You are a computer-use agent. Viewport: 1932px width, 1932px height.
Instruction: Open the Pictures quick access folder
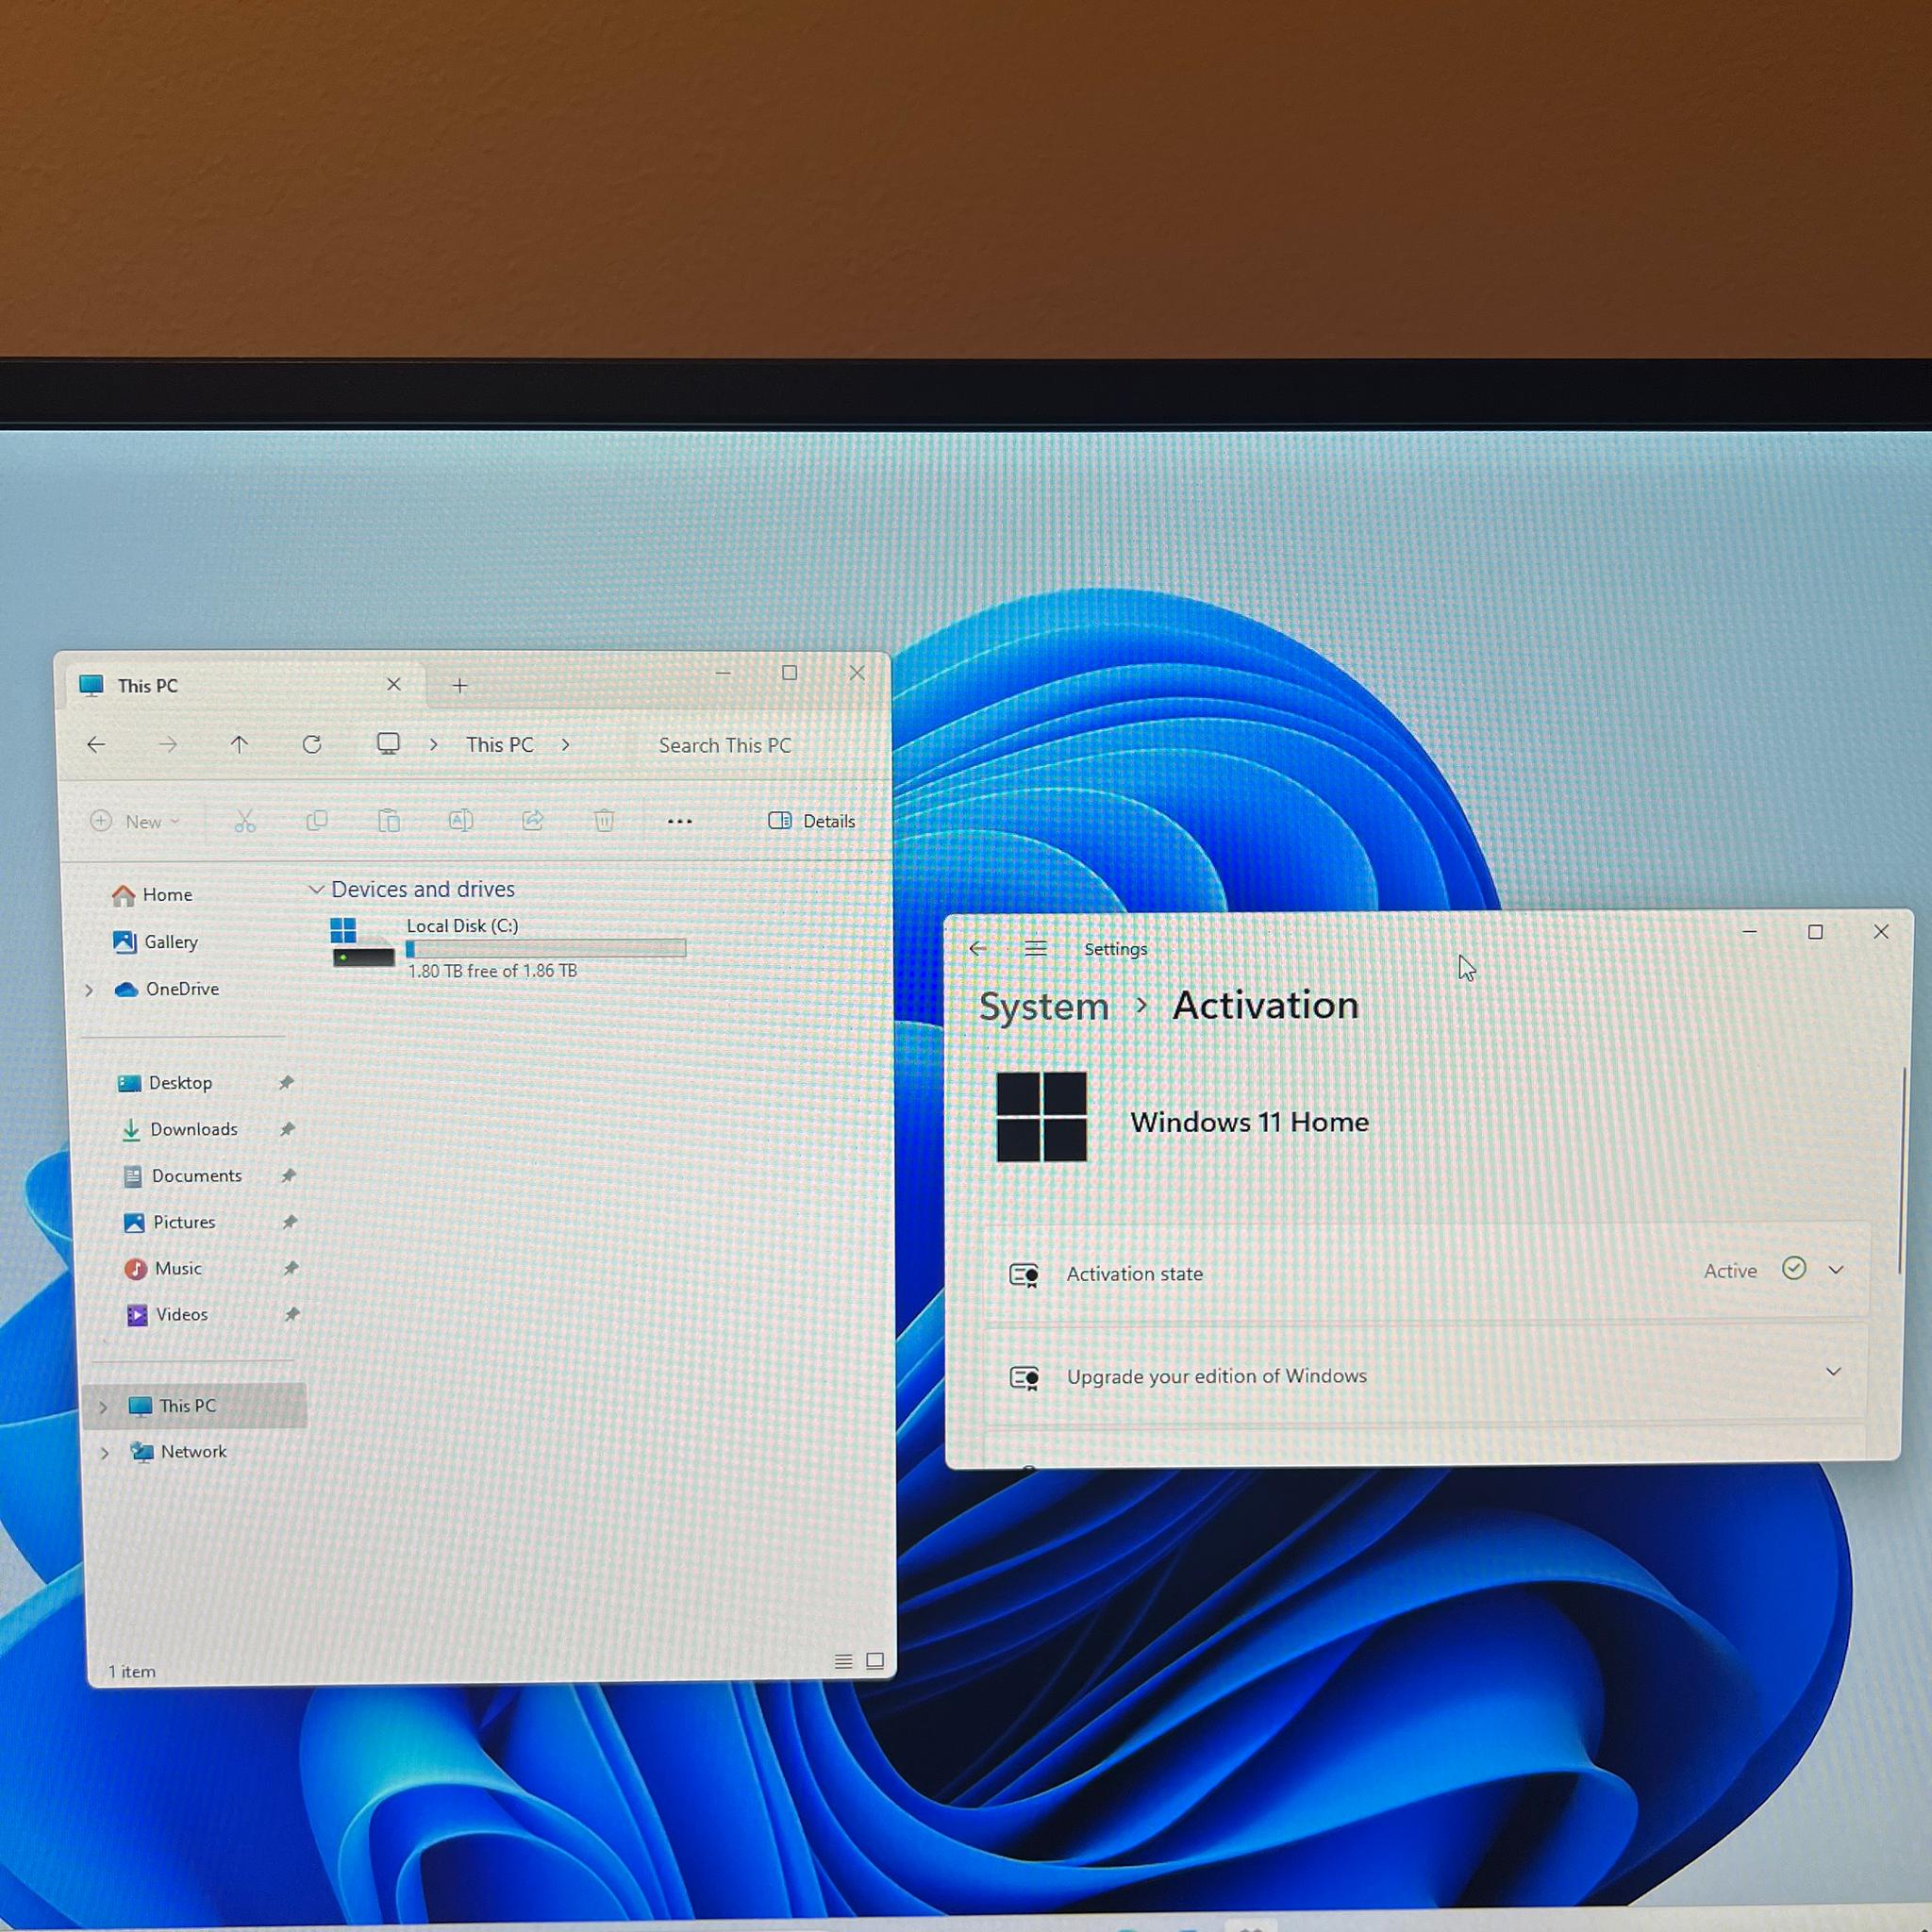coord(169,1222)
